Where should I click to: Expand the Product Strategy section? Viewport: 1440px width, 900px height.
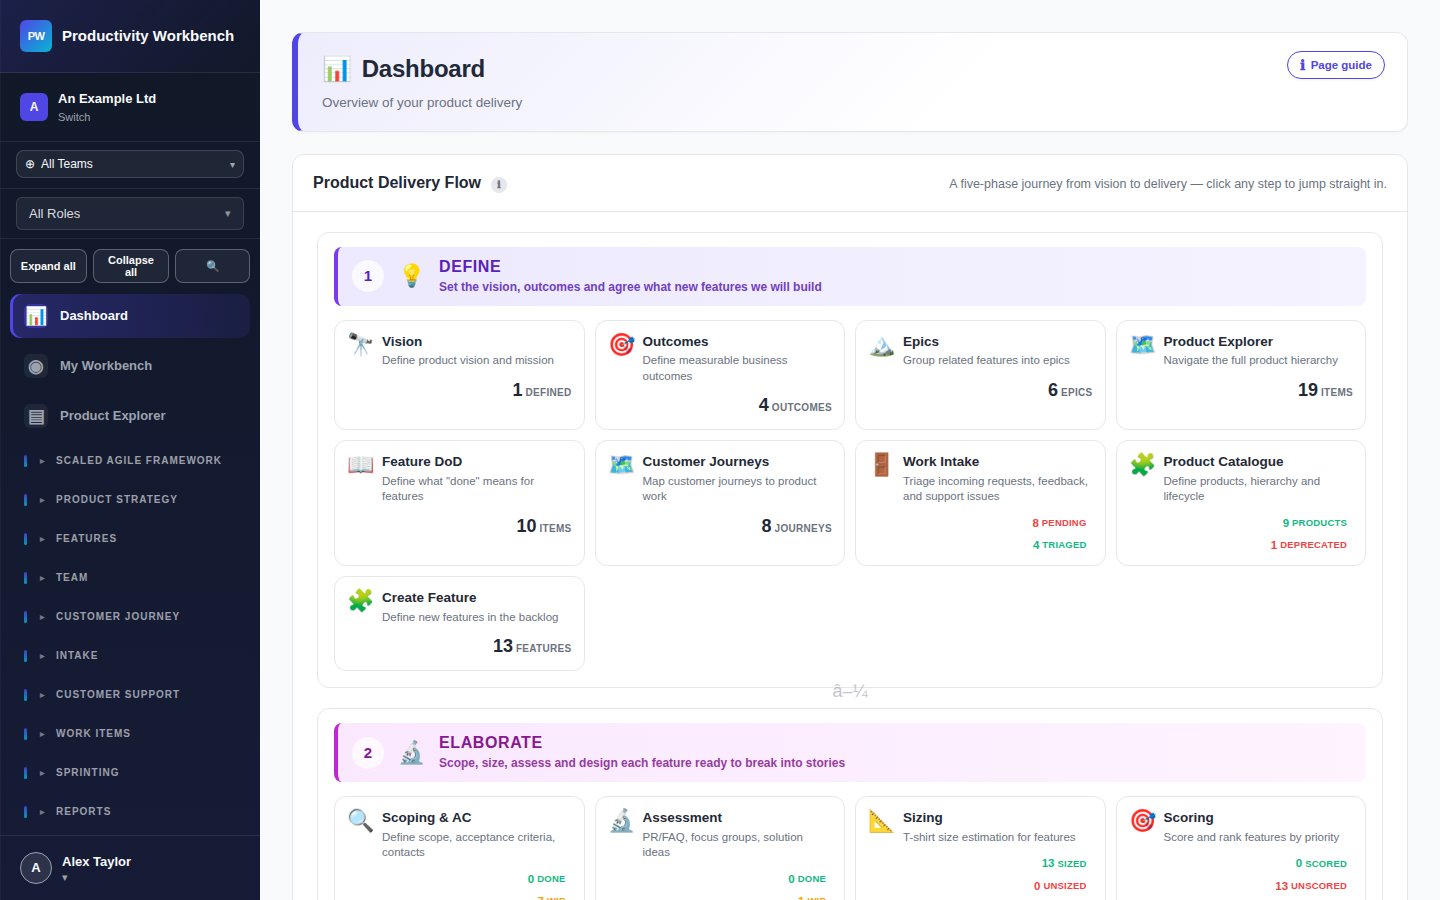[x=130, y=500]
